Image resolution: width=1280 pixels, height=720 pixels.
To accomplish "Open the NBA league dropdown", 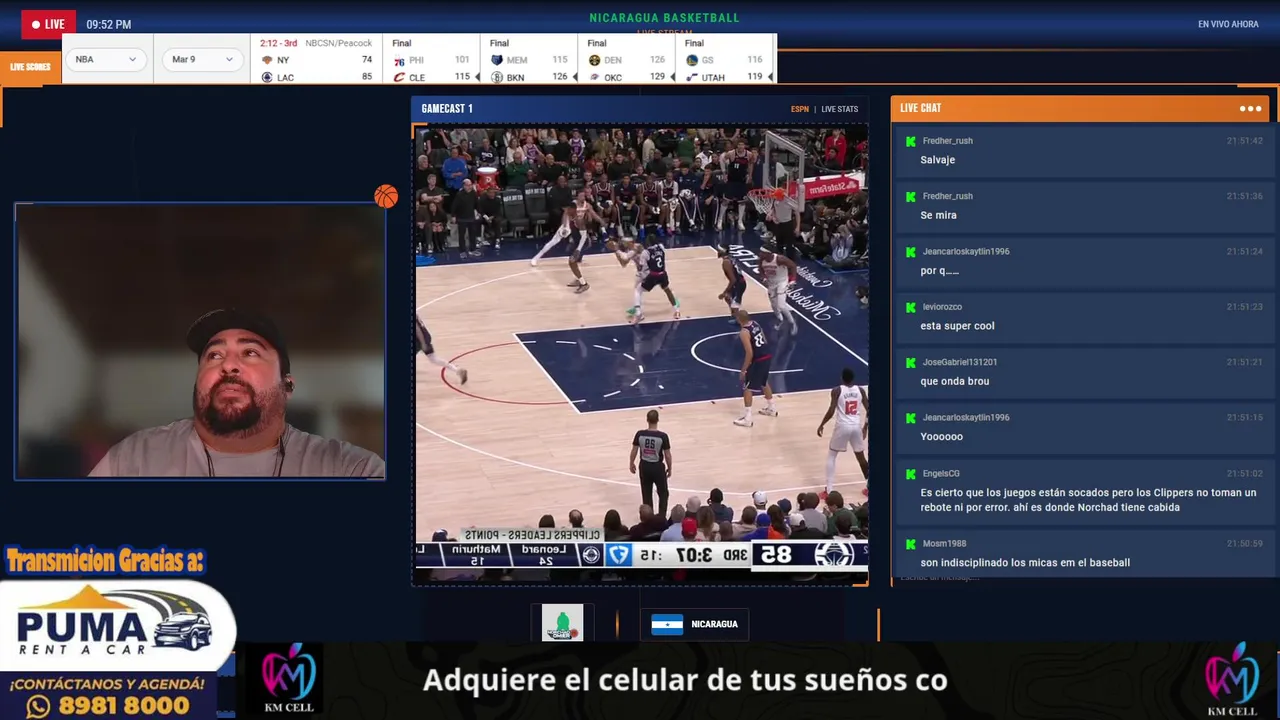I will (106, 59).
